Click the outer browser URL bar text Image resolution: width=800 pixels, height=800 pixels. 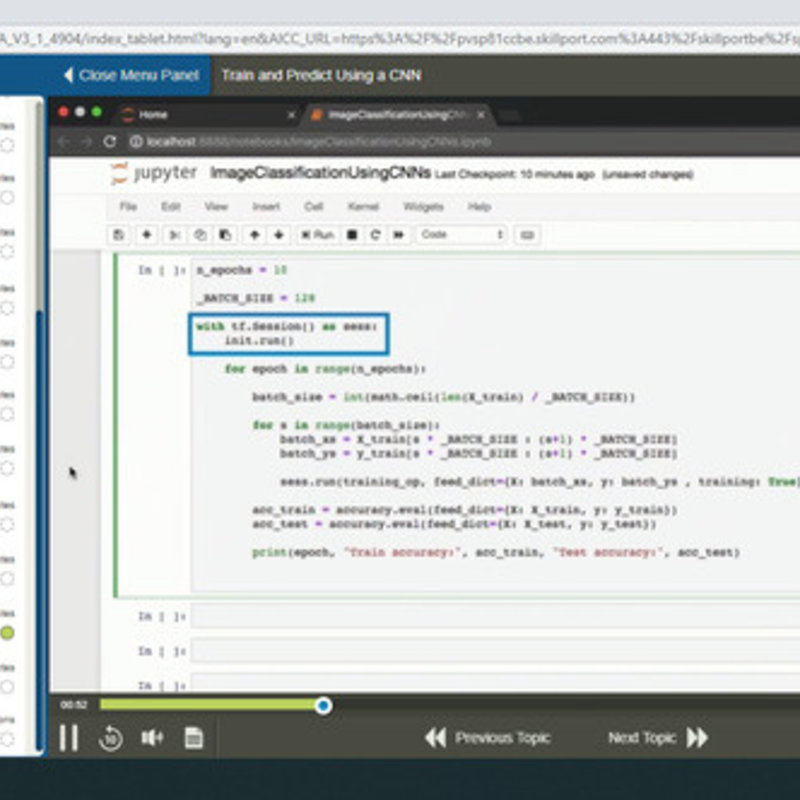[400, 39]
